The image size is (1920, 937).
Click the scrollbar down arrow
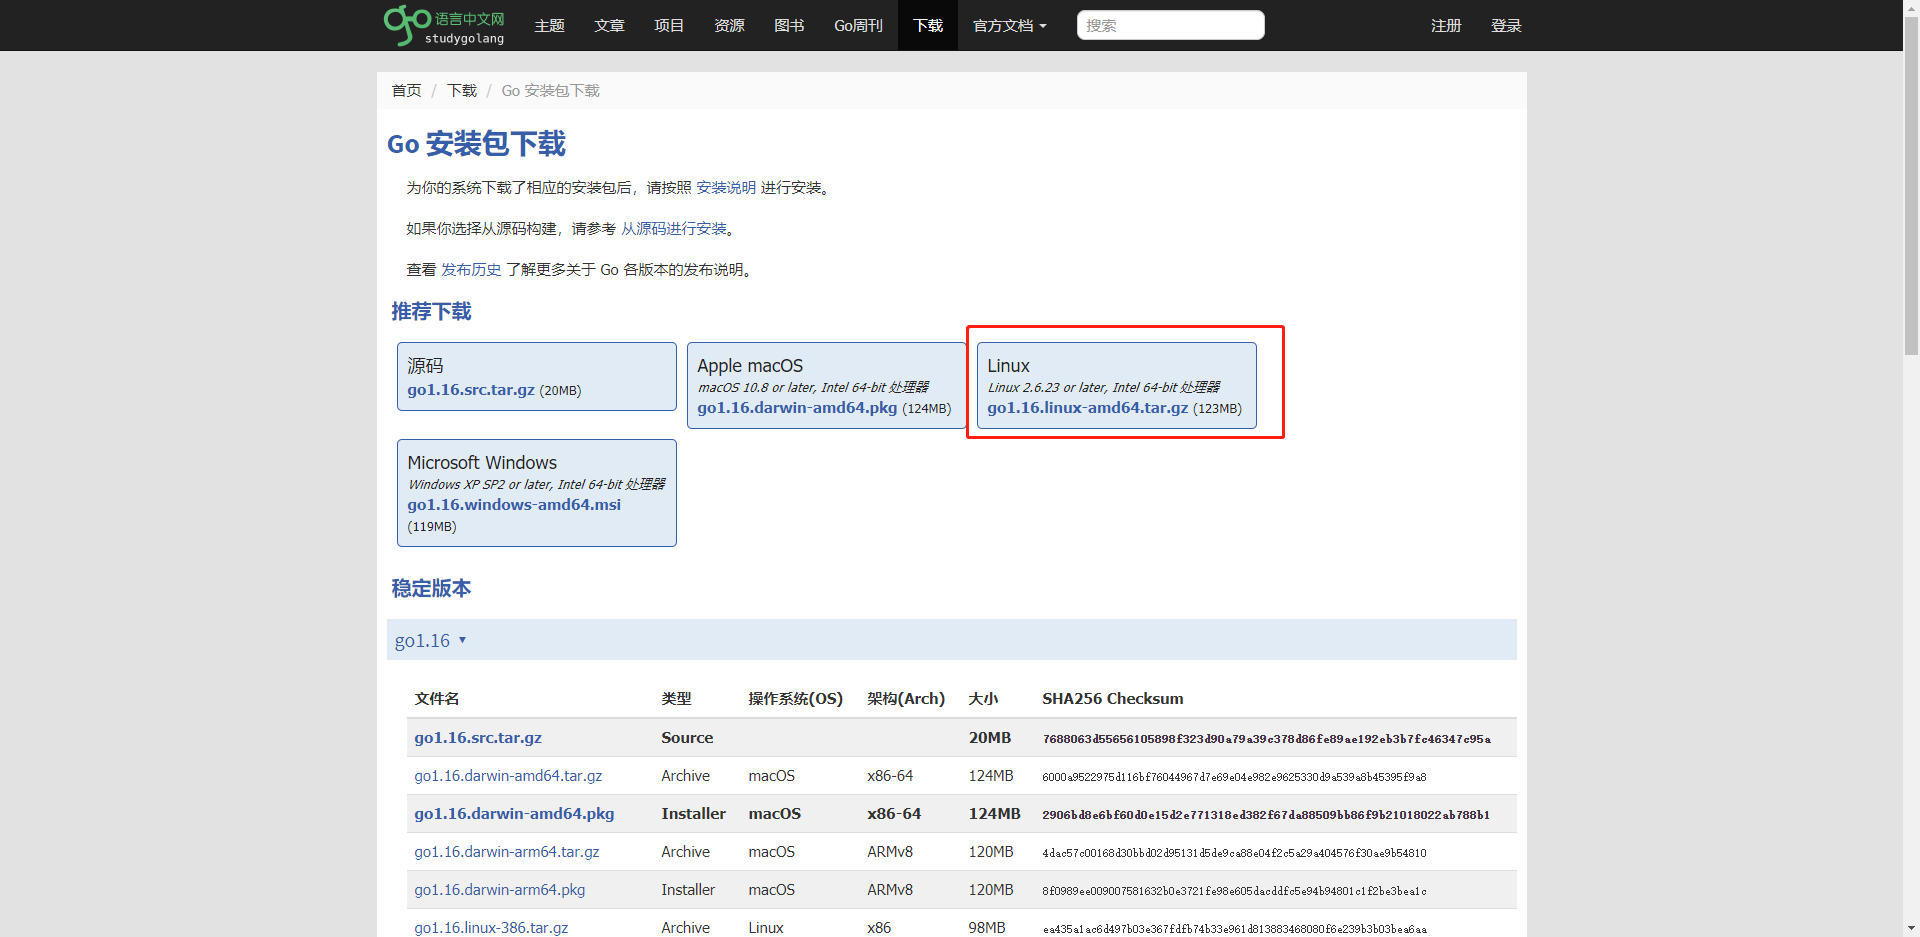coord(1911,929)
